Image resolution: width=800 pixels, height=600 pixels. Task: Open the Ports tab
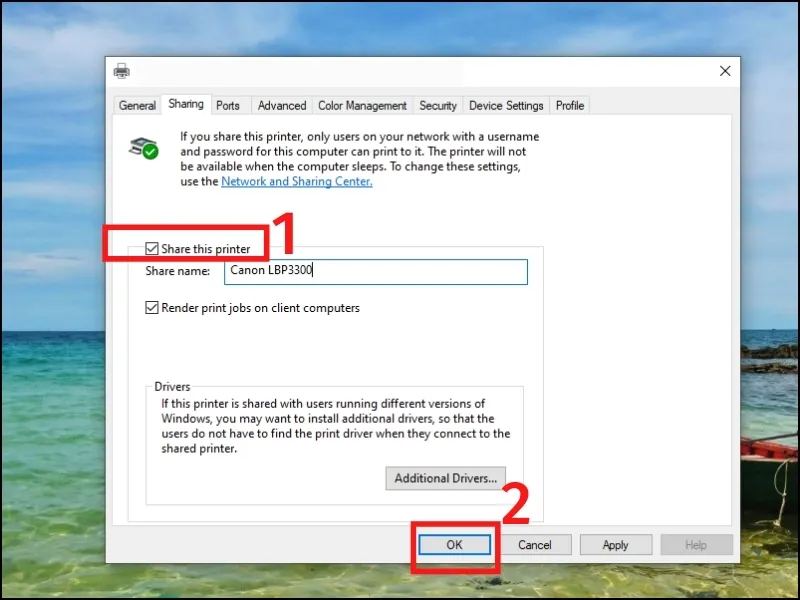(x=228, y=106)
